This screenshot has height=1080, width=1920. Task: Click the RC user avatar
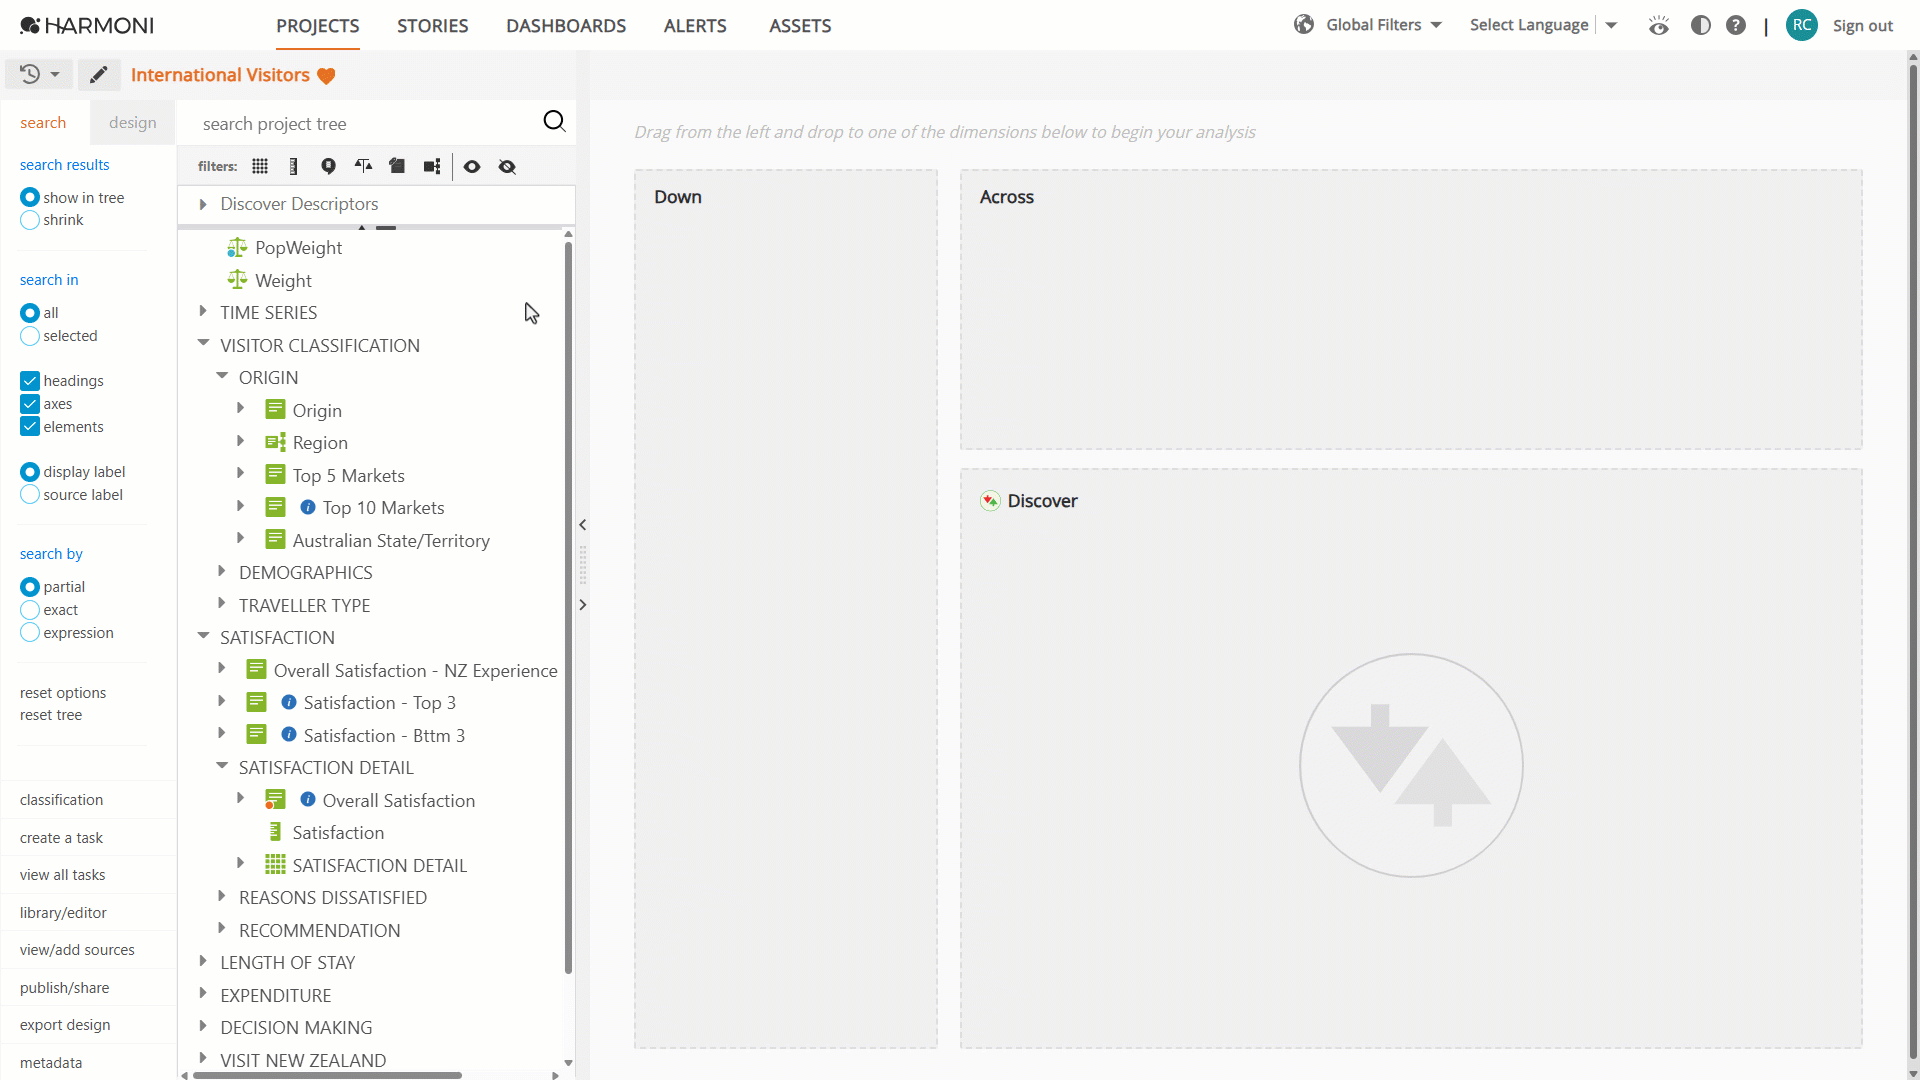1802,25
